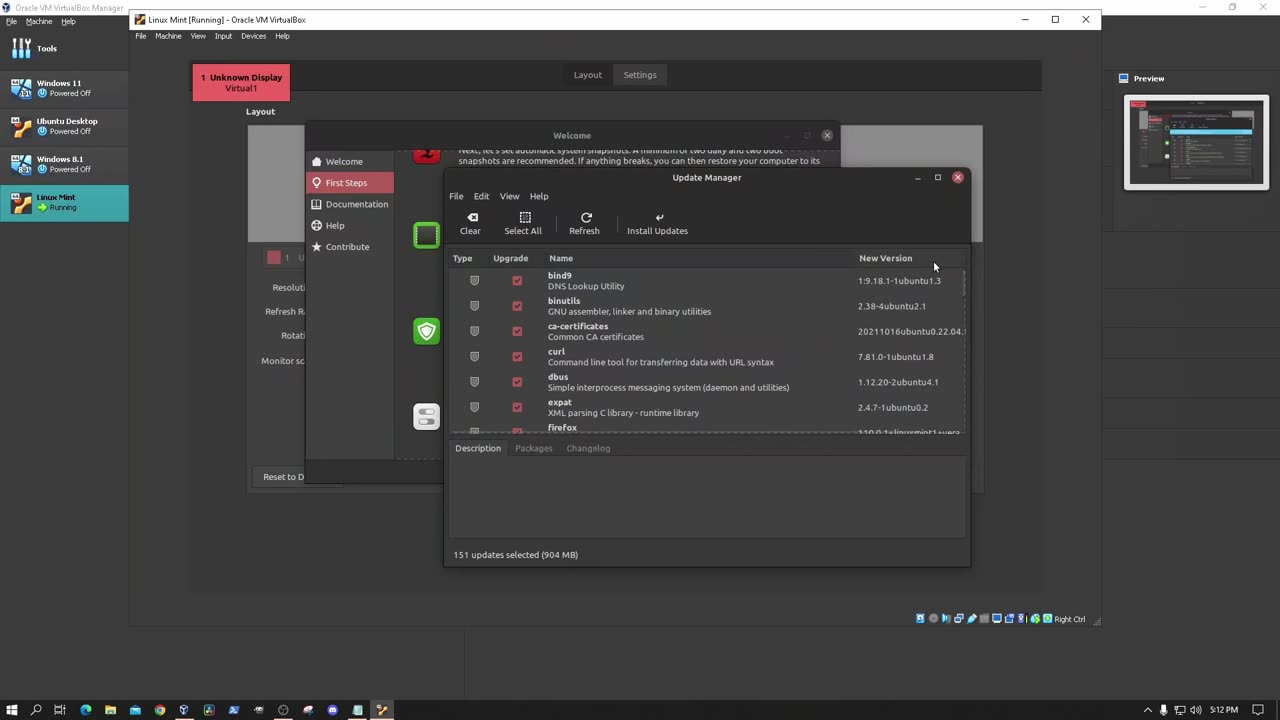Click the green square icon in Welcome window
Screen dimensions: 1280x720
point(427,235)
